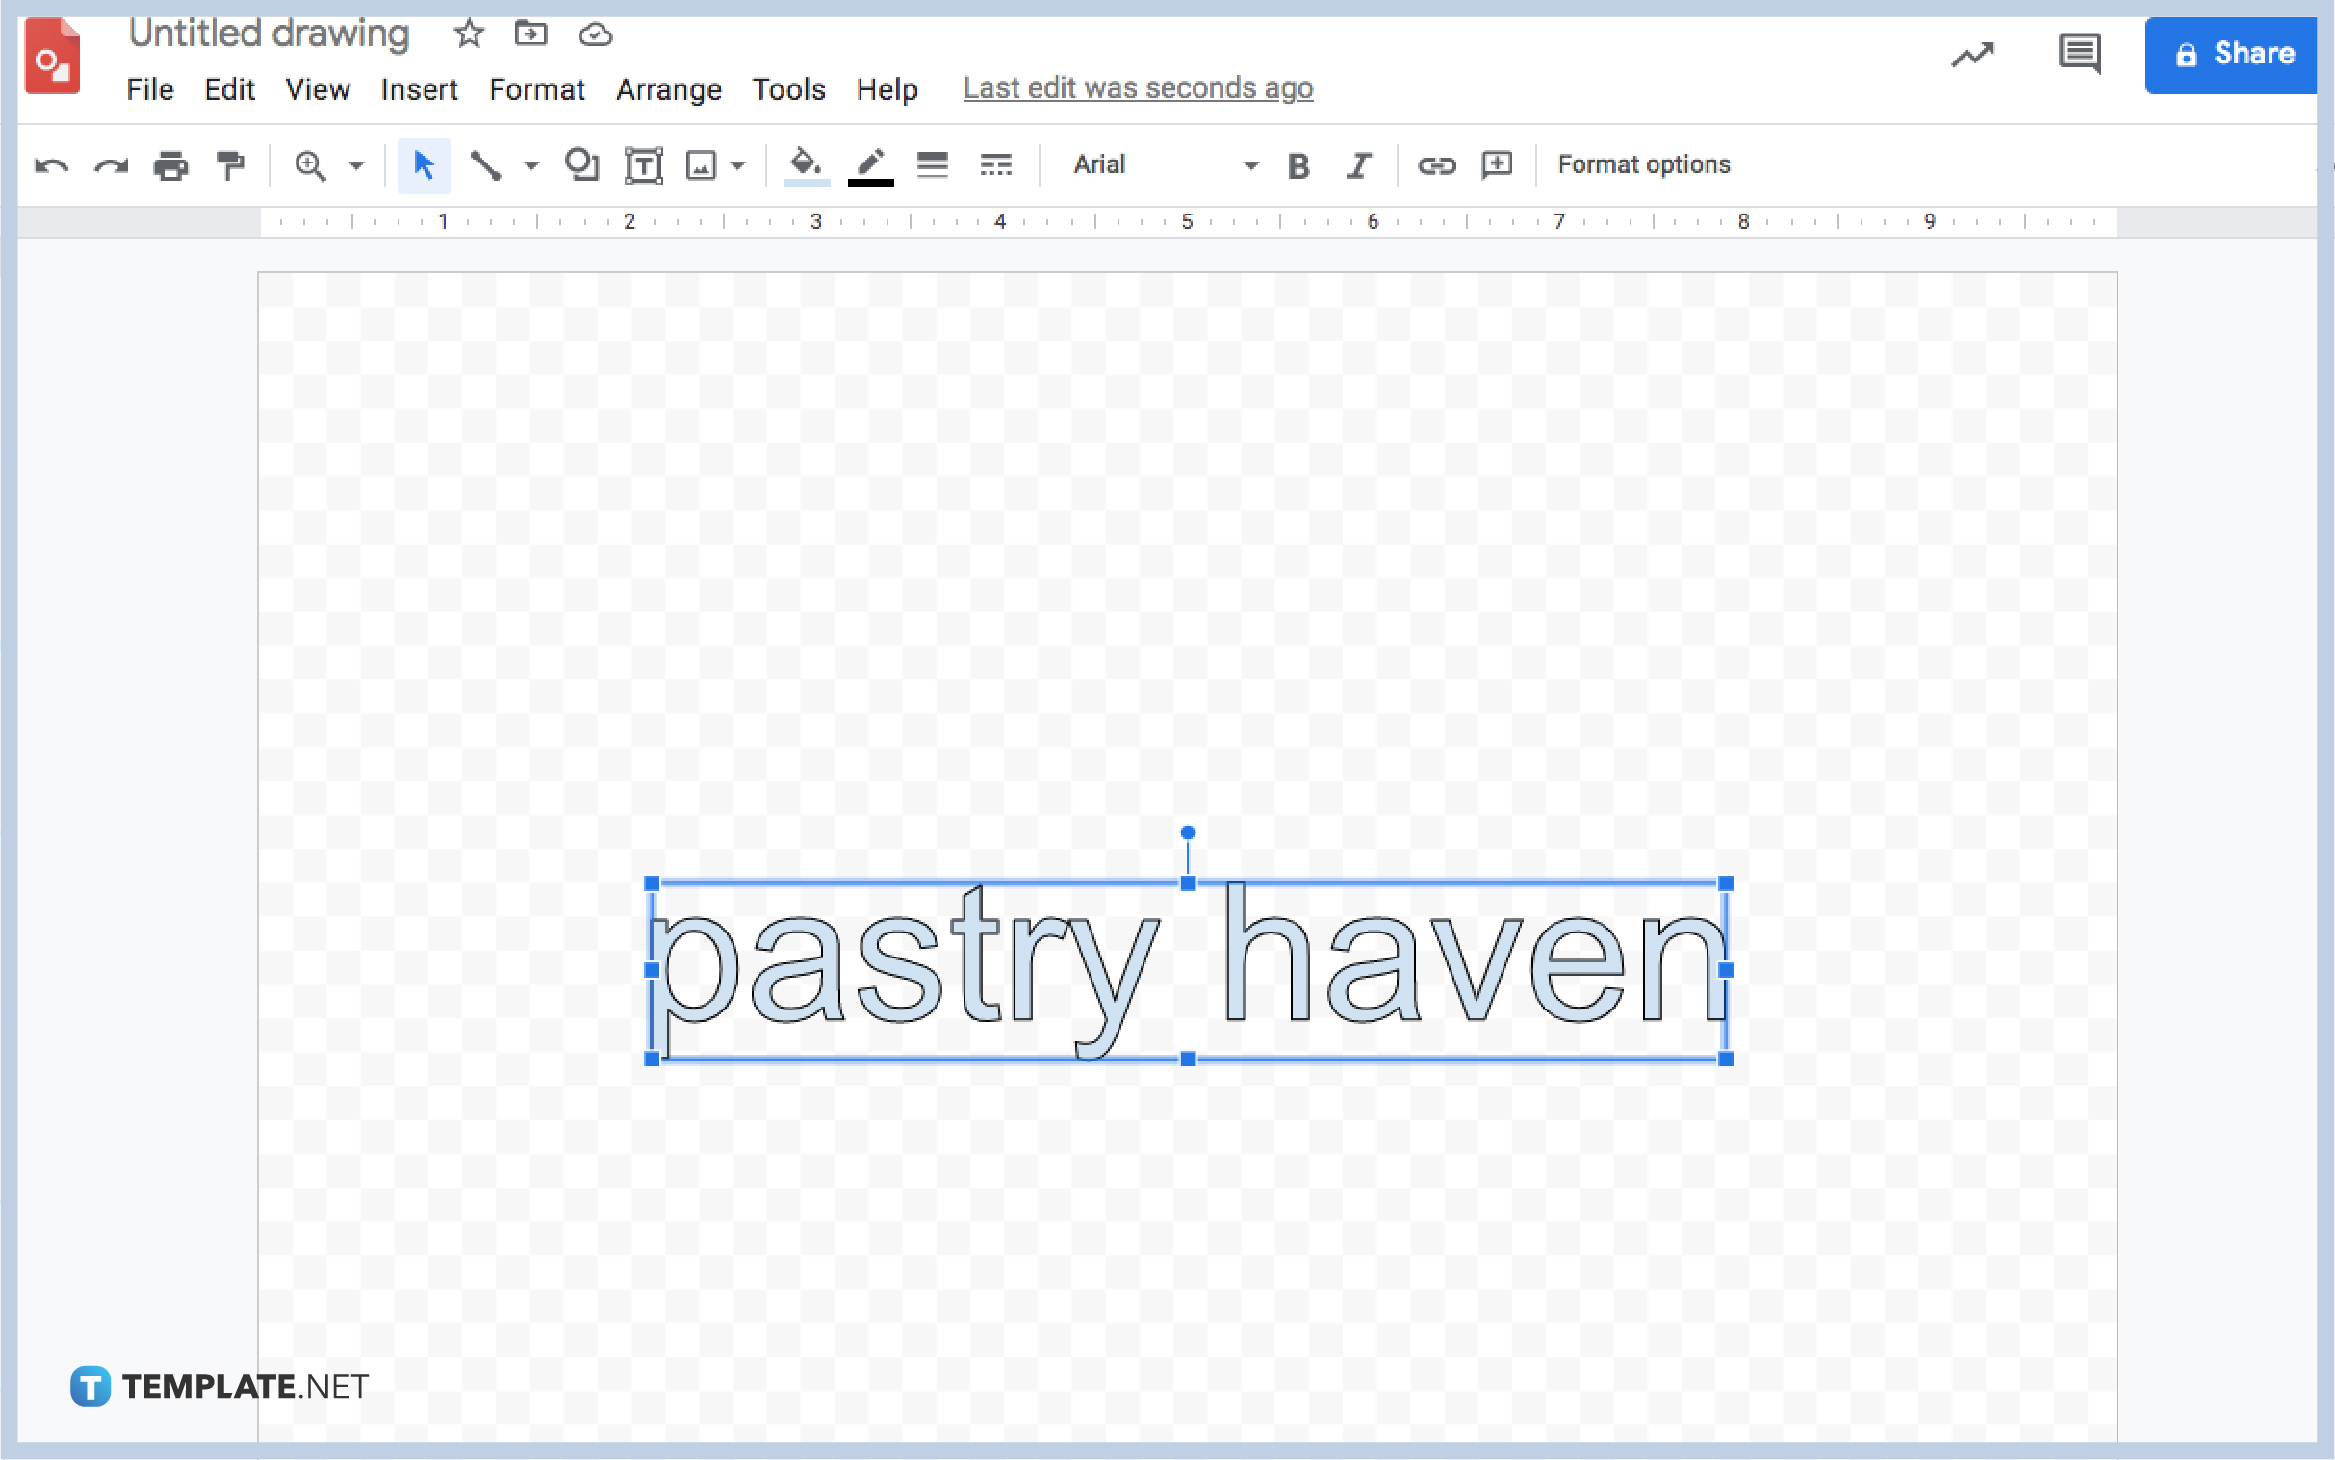Click the Undo icon
Screen dimensions: 2335x1460
coord(50,165)
